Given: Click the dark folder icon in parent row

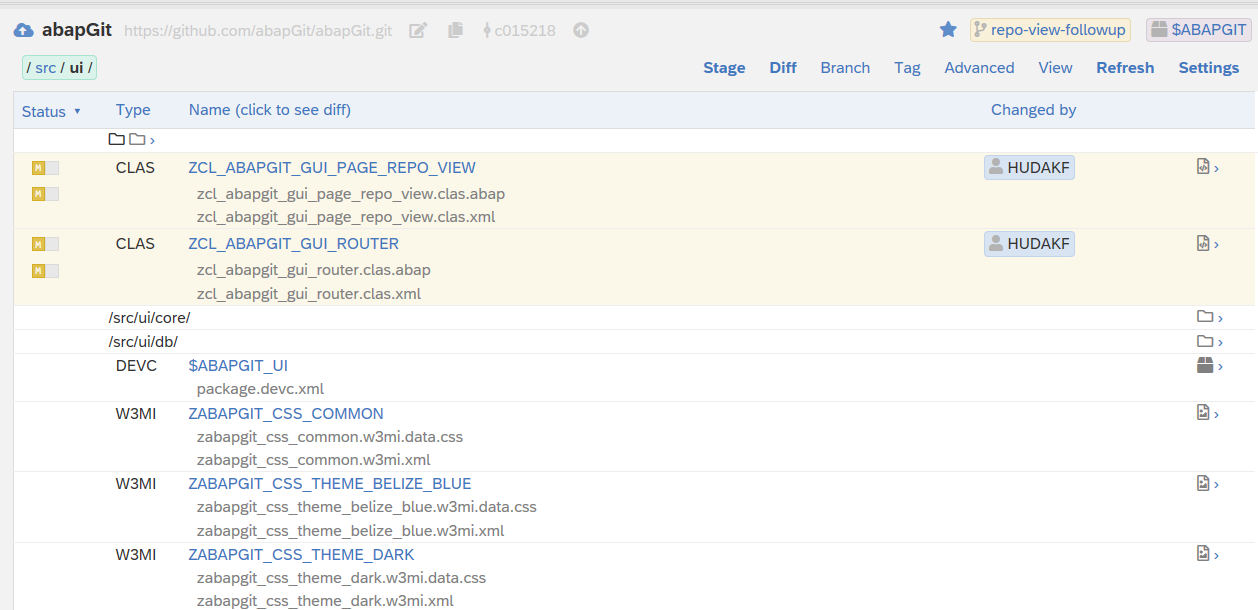Looking at the screenshot, I should pyautogui.click(x=116, y=139).
